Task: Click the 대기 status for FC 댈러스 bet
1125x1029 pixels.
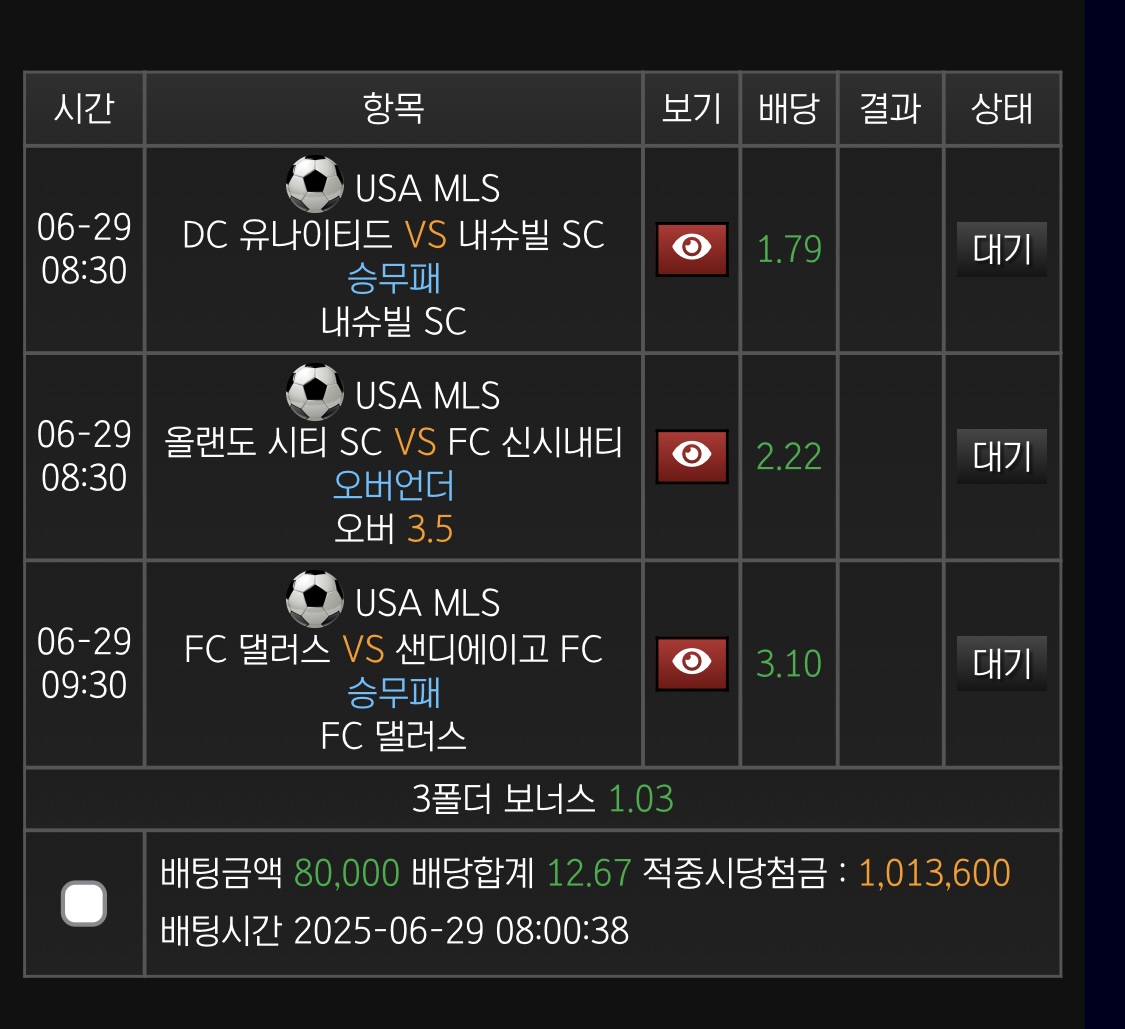Action: tap(1002, 664)
